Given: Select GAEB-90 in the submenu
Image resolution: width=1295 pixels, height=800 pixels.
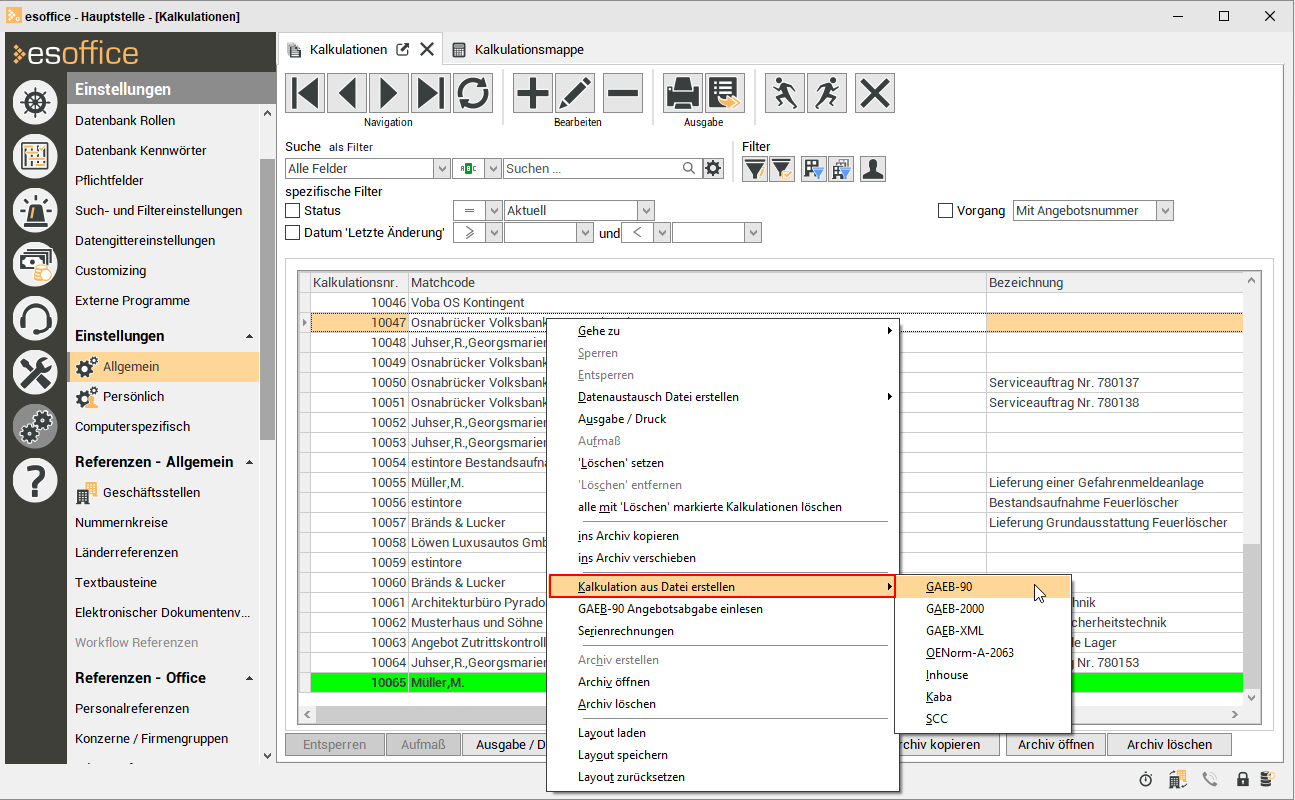Looking at the screenshot, I should coord(983,587).
